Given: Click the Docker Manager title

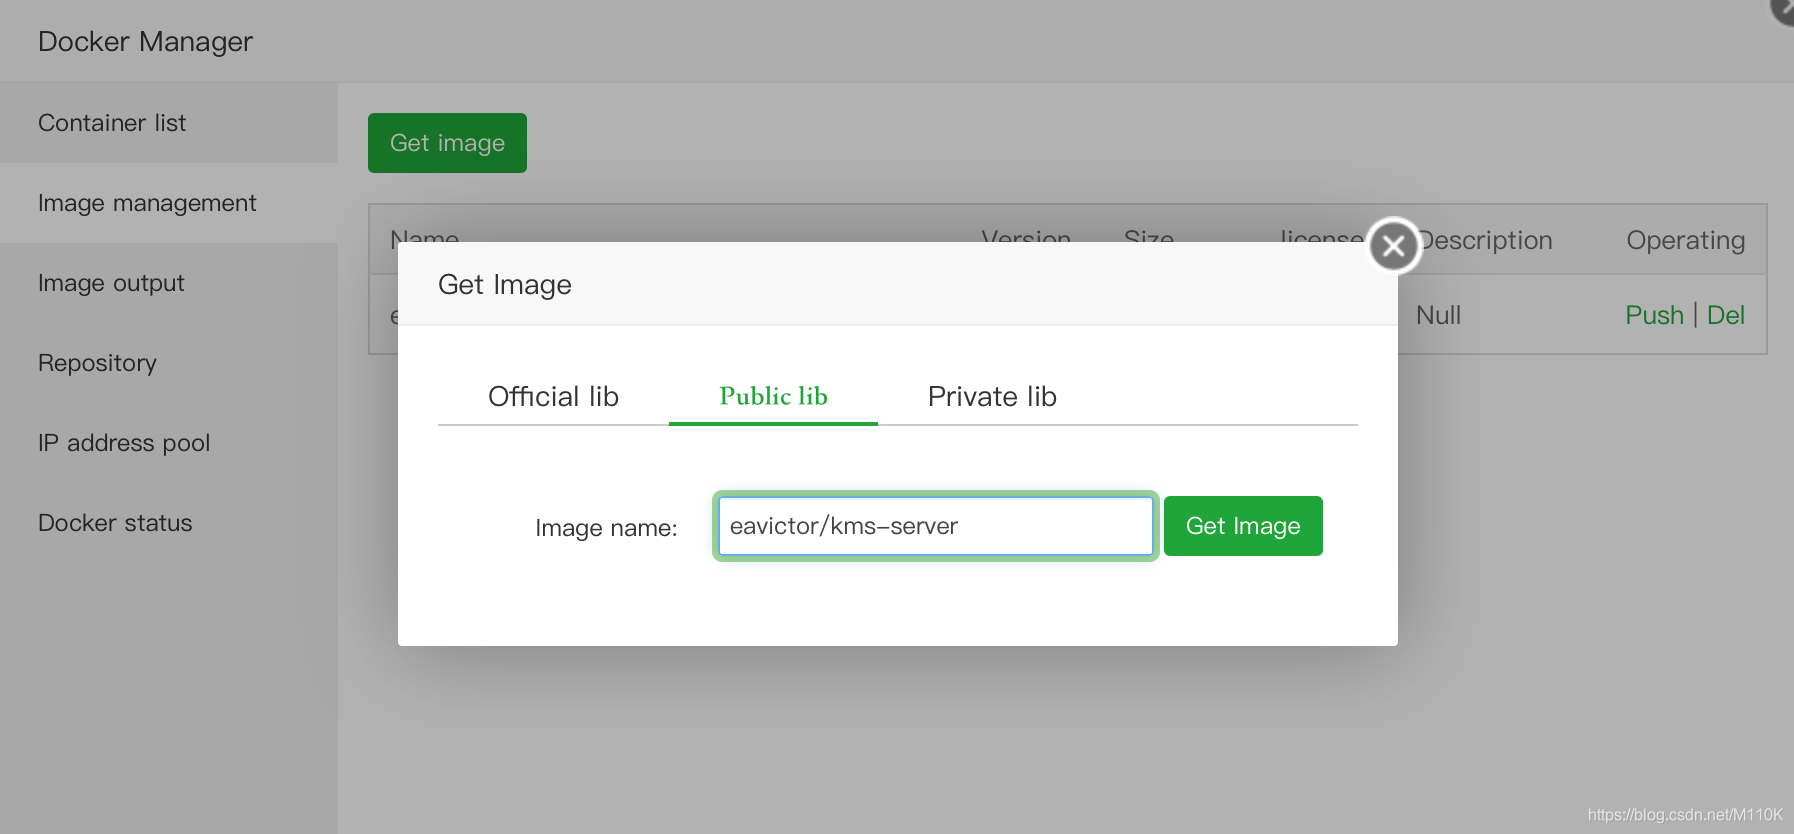Looking at the screenshot, I should coord(145,42).
